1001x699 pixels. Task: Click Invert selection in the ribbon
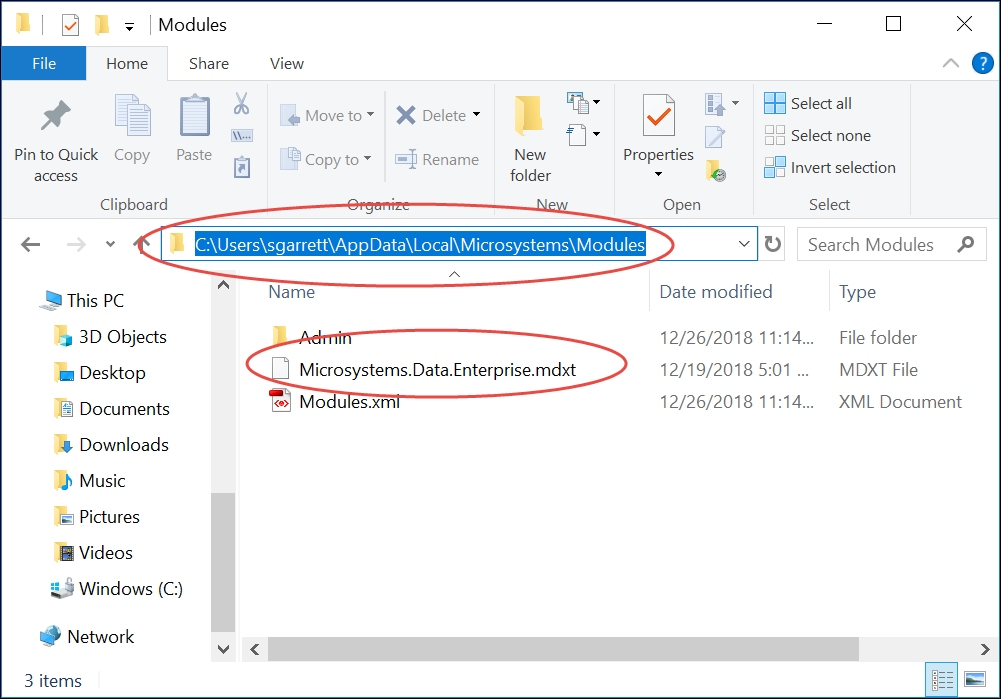830,168
